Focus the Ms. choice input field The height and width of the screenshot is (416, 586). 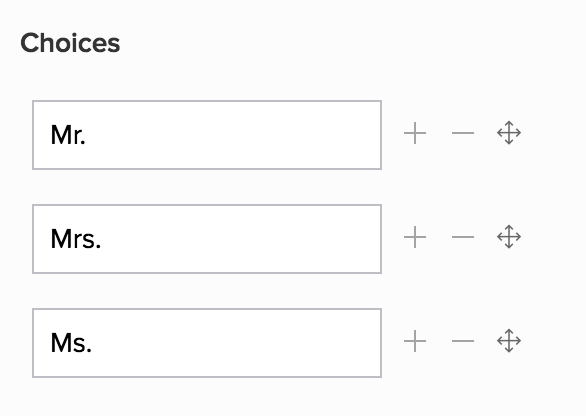coord(207,343)
